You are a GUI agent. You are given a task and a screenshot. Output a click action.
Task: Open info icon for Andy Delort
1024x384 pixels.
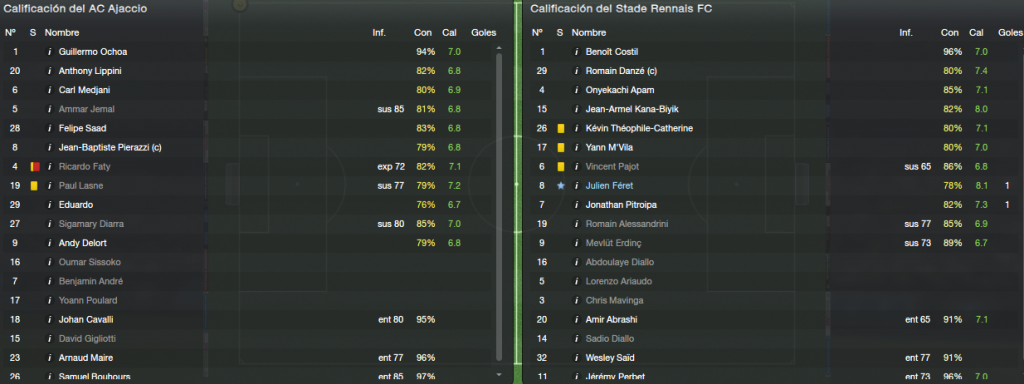tap(49, 243)
